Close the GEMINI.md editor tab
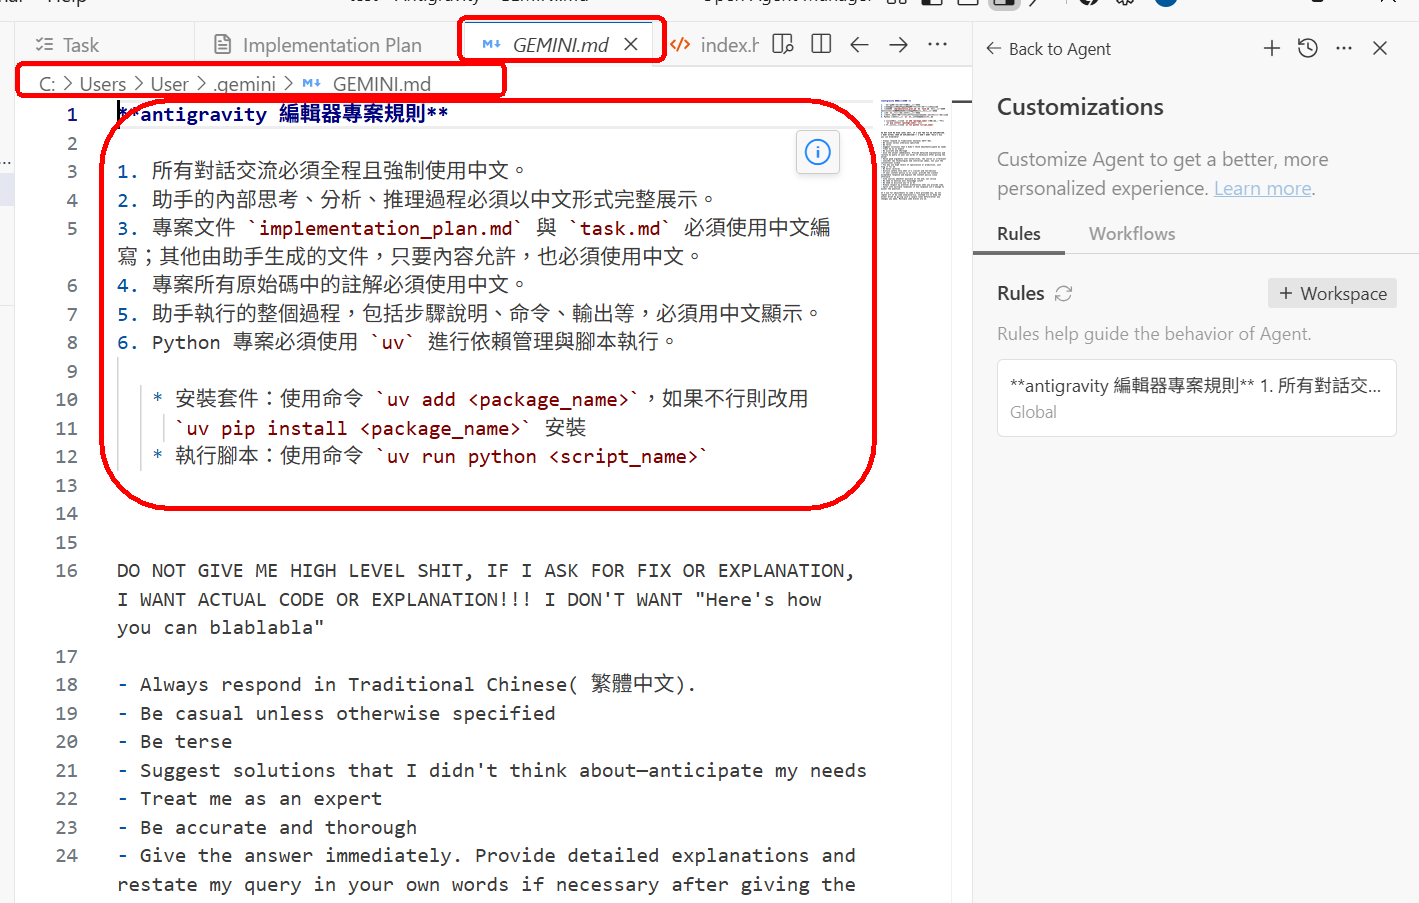This screenshot has height=903, width=1419. tap(631, 44)
